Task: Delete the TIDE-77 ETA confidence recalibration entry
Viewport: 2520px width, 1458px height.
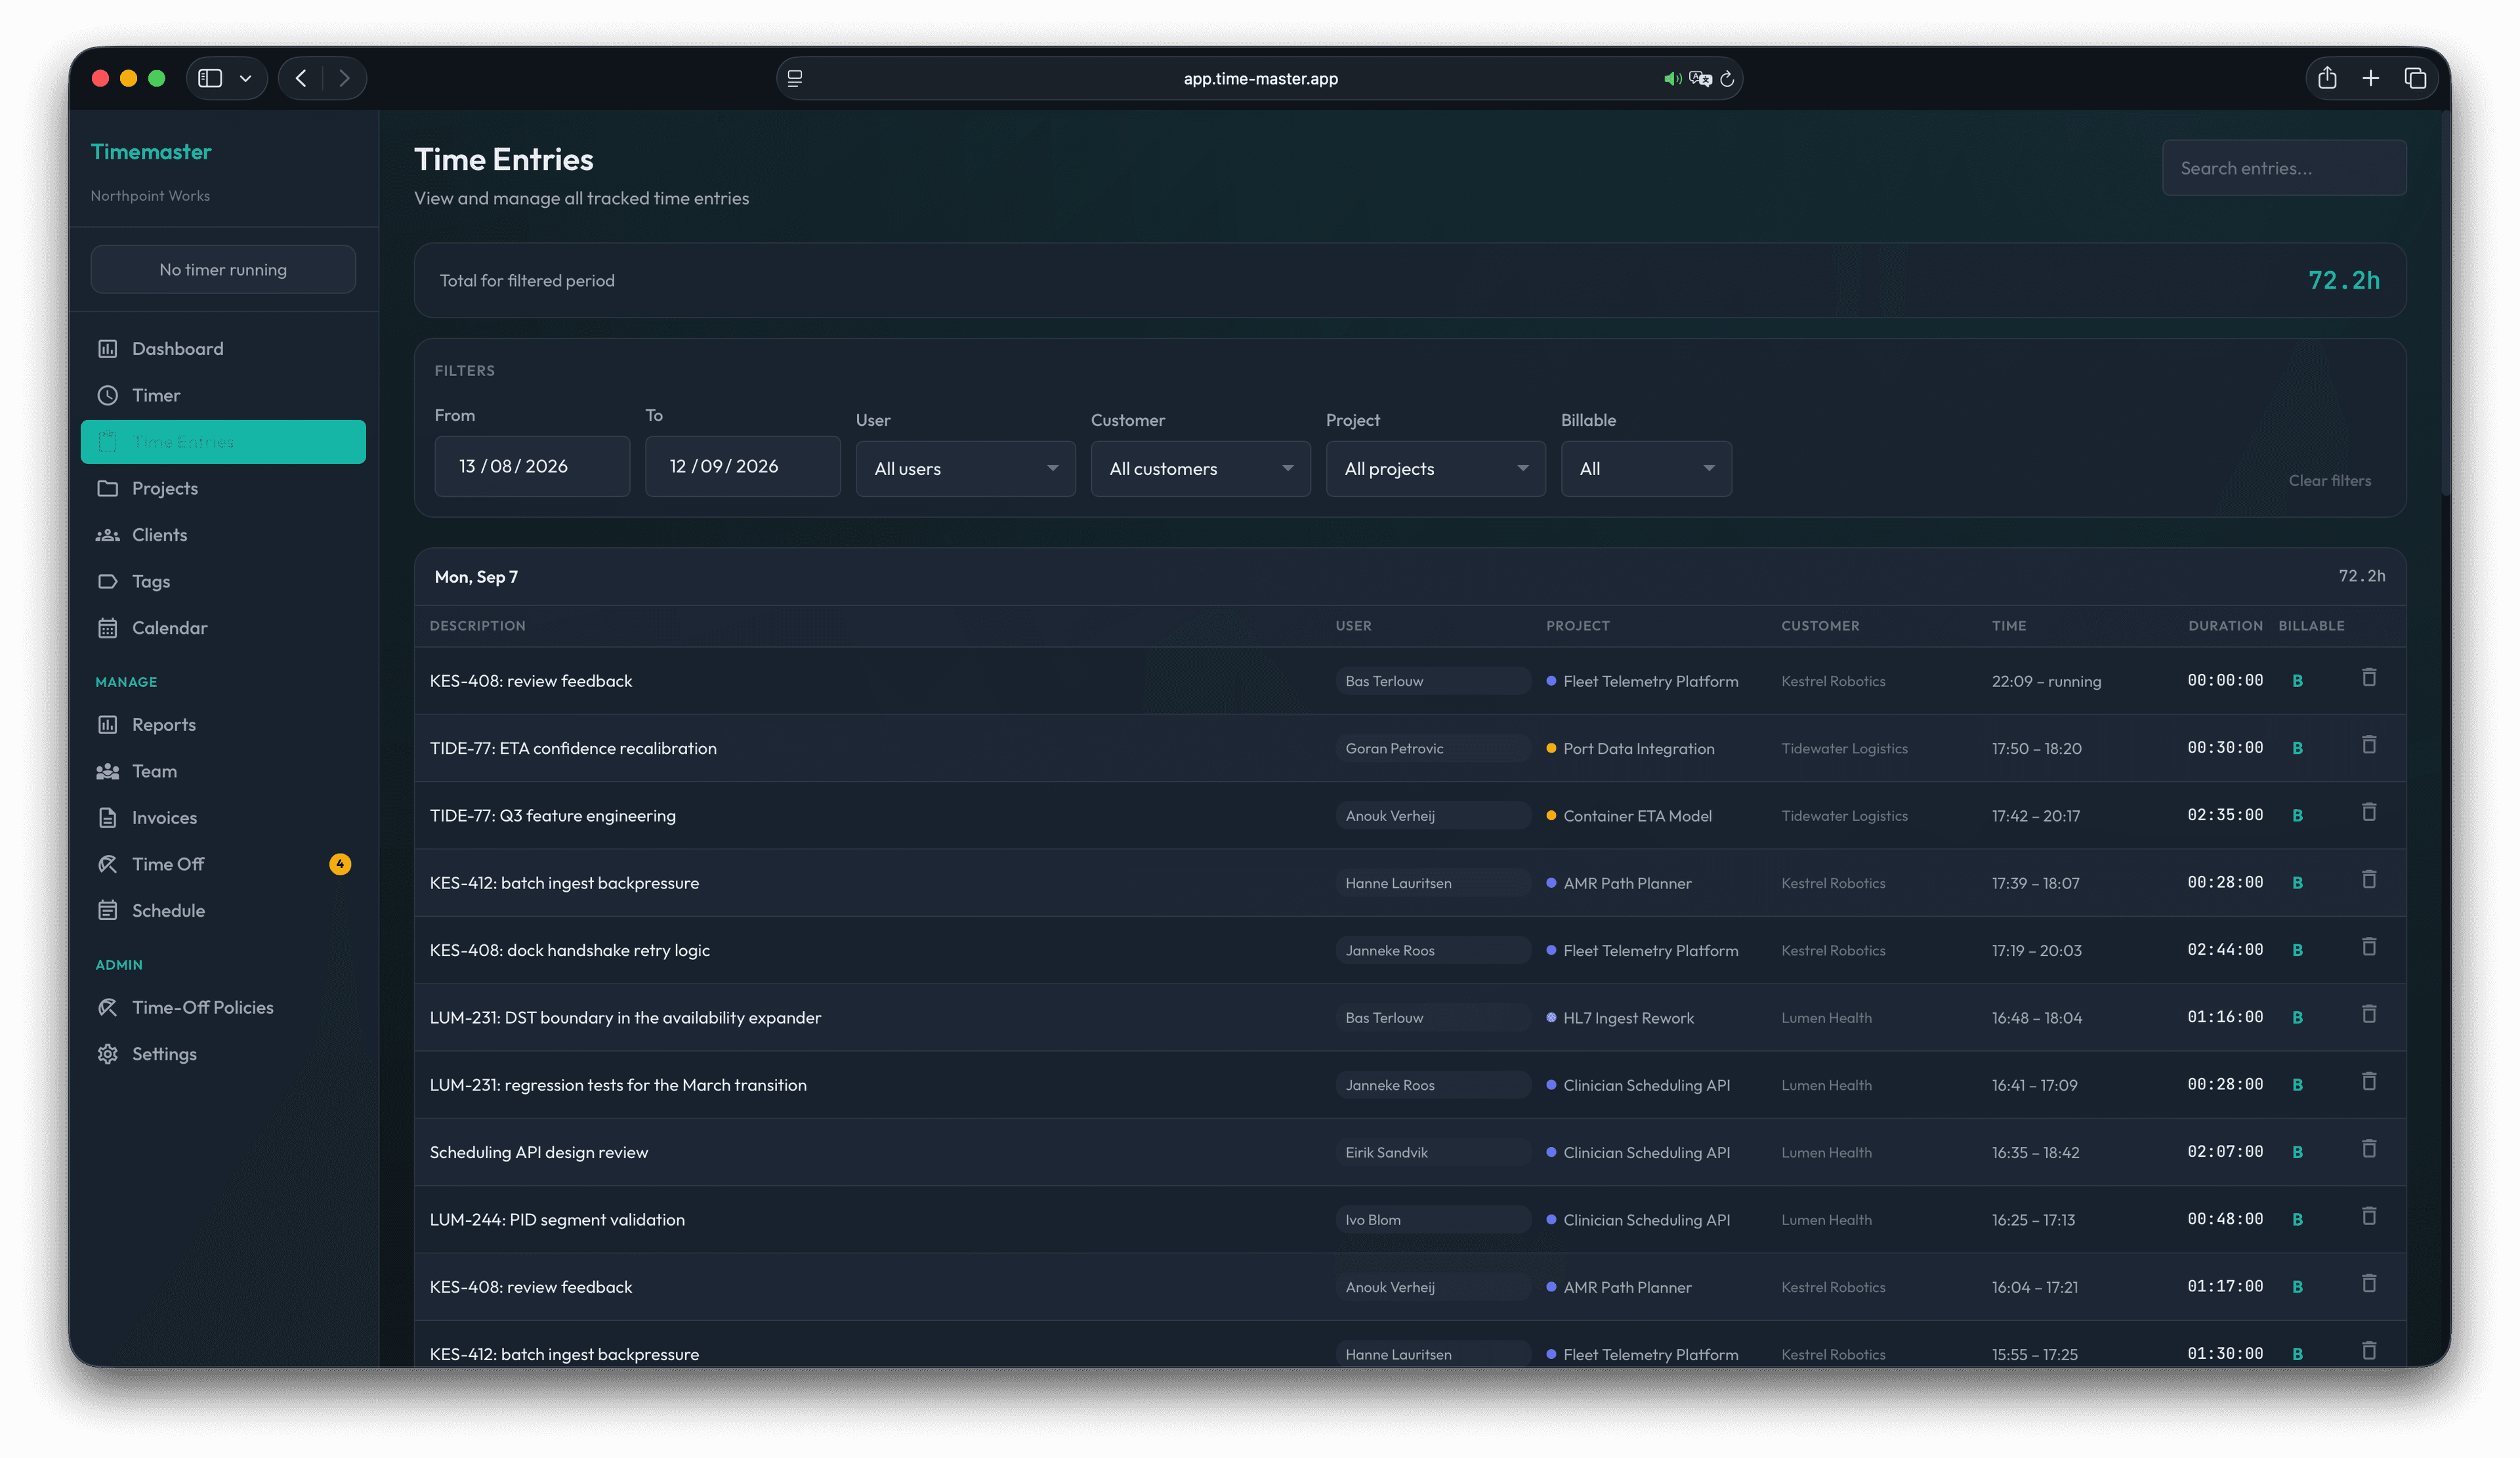Action: (x=2368, y=746)
